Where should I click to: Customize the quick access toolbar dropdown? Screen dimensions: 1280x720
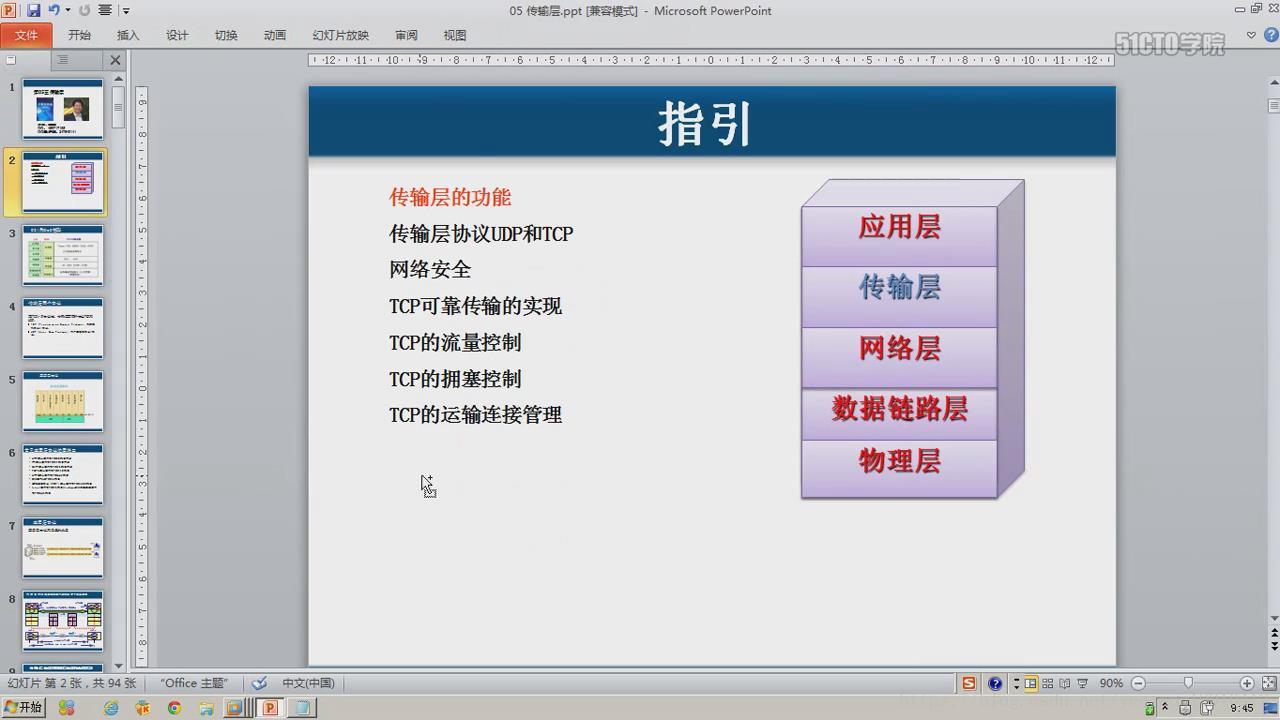(x=127, y=10)
